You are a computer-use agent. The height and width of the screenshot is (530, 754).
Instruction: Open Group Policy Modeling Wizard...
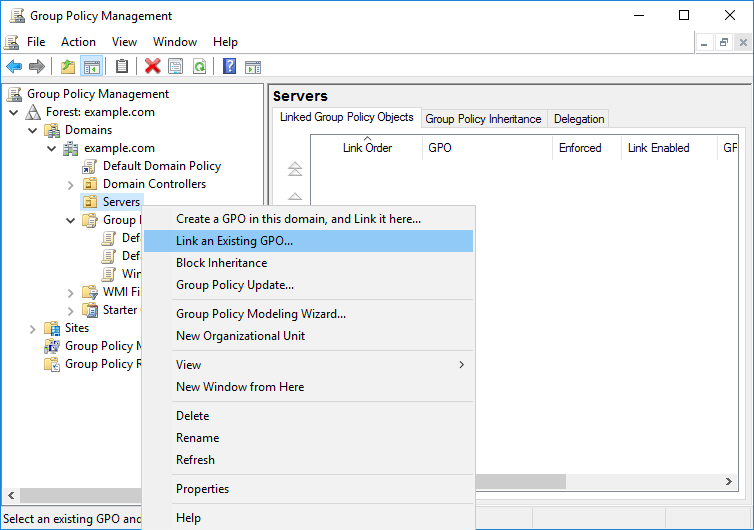point(308,314)
